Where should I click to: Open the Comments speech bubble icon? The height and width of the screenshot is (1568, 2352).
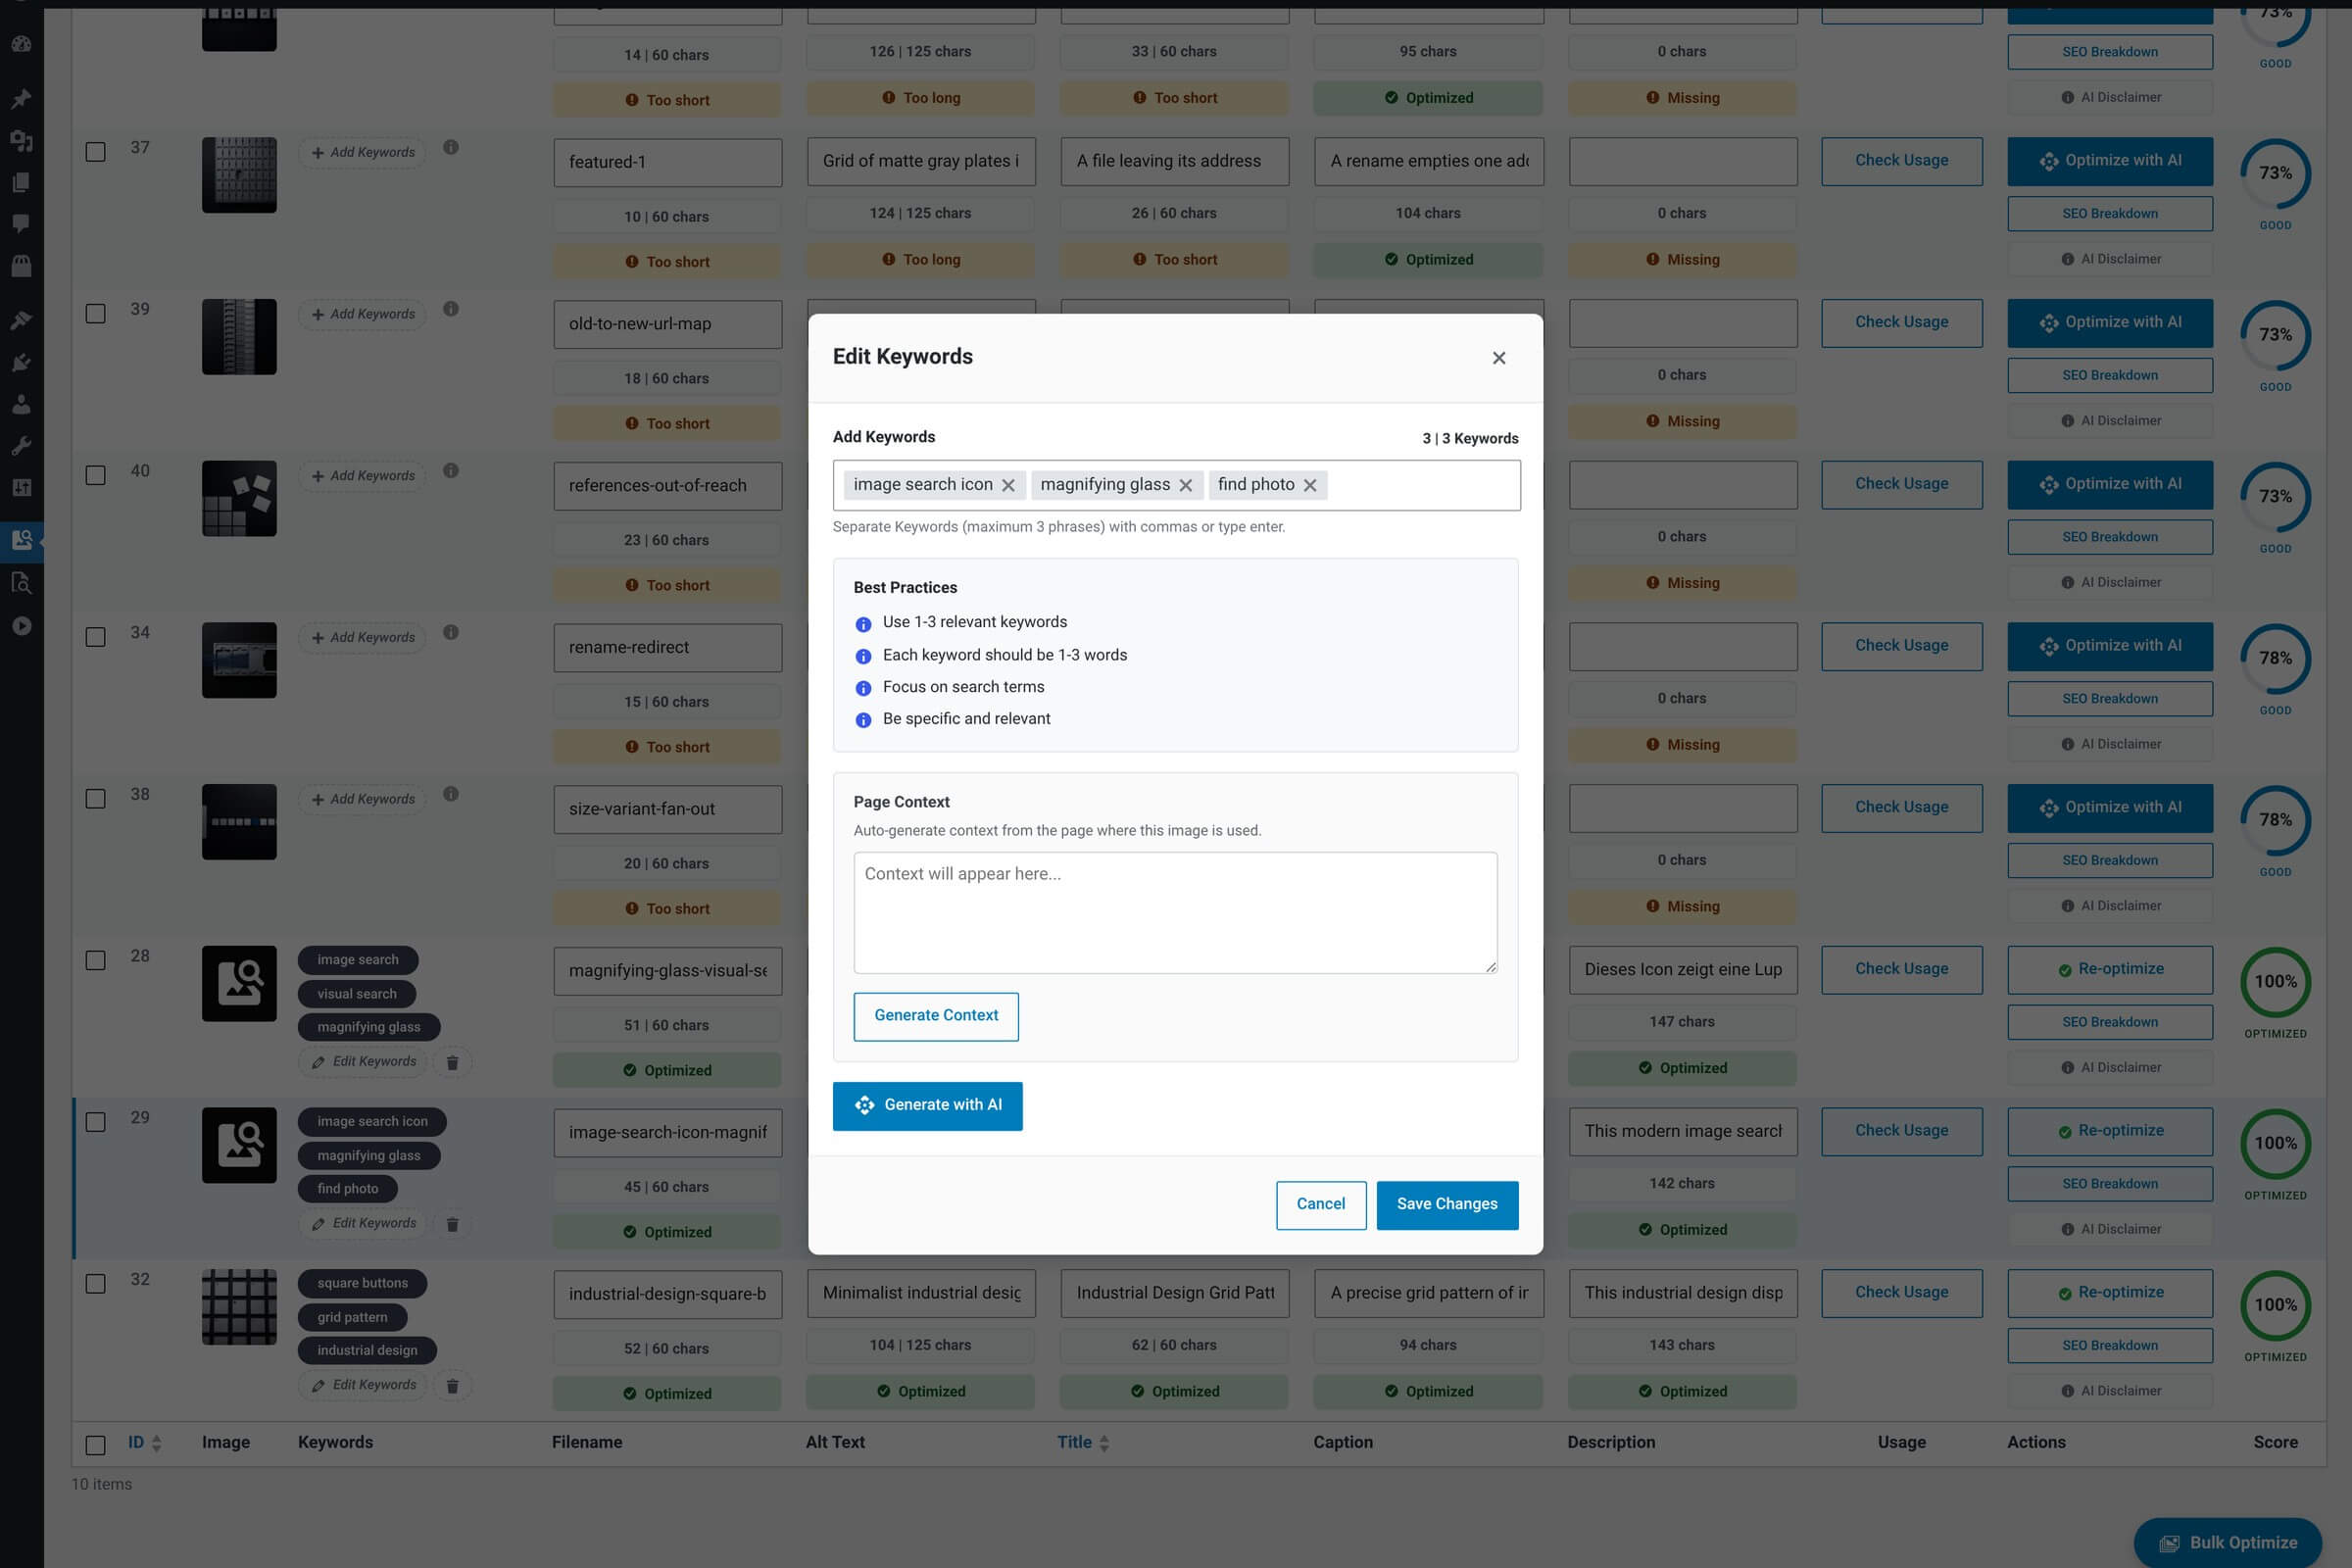[x=21, y=224]
